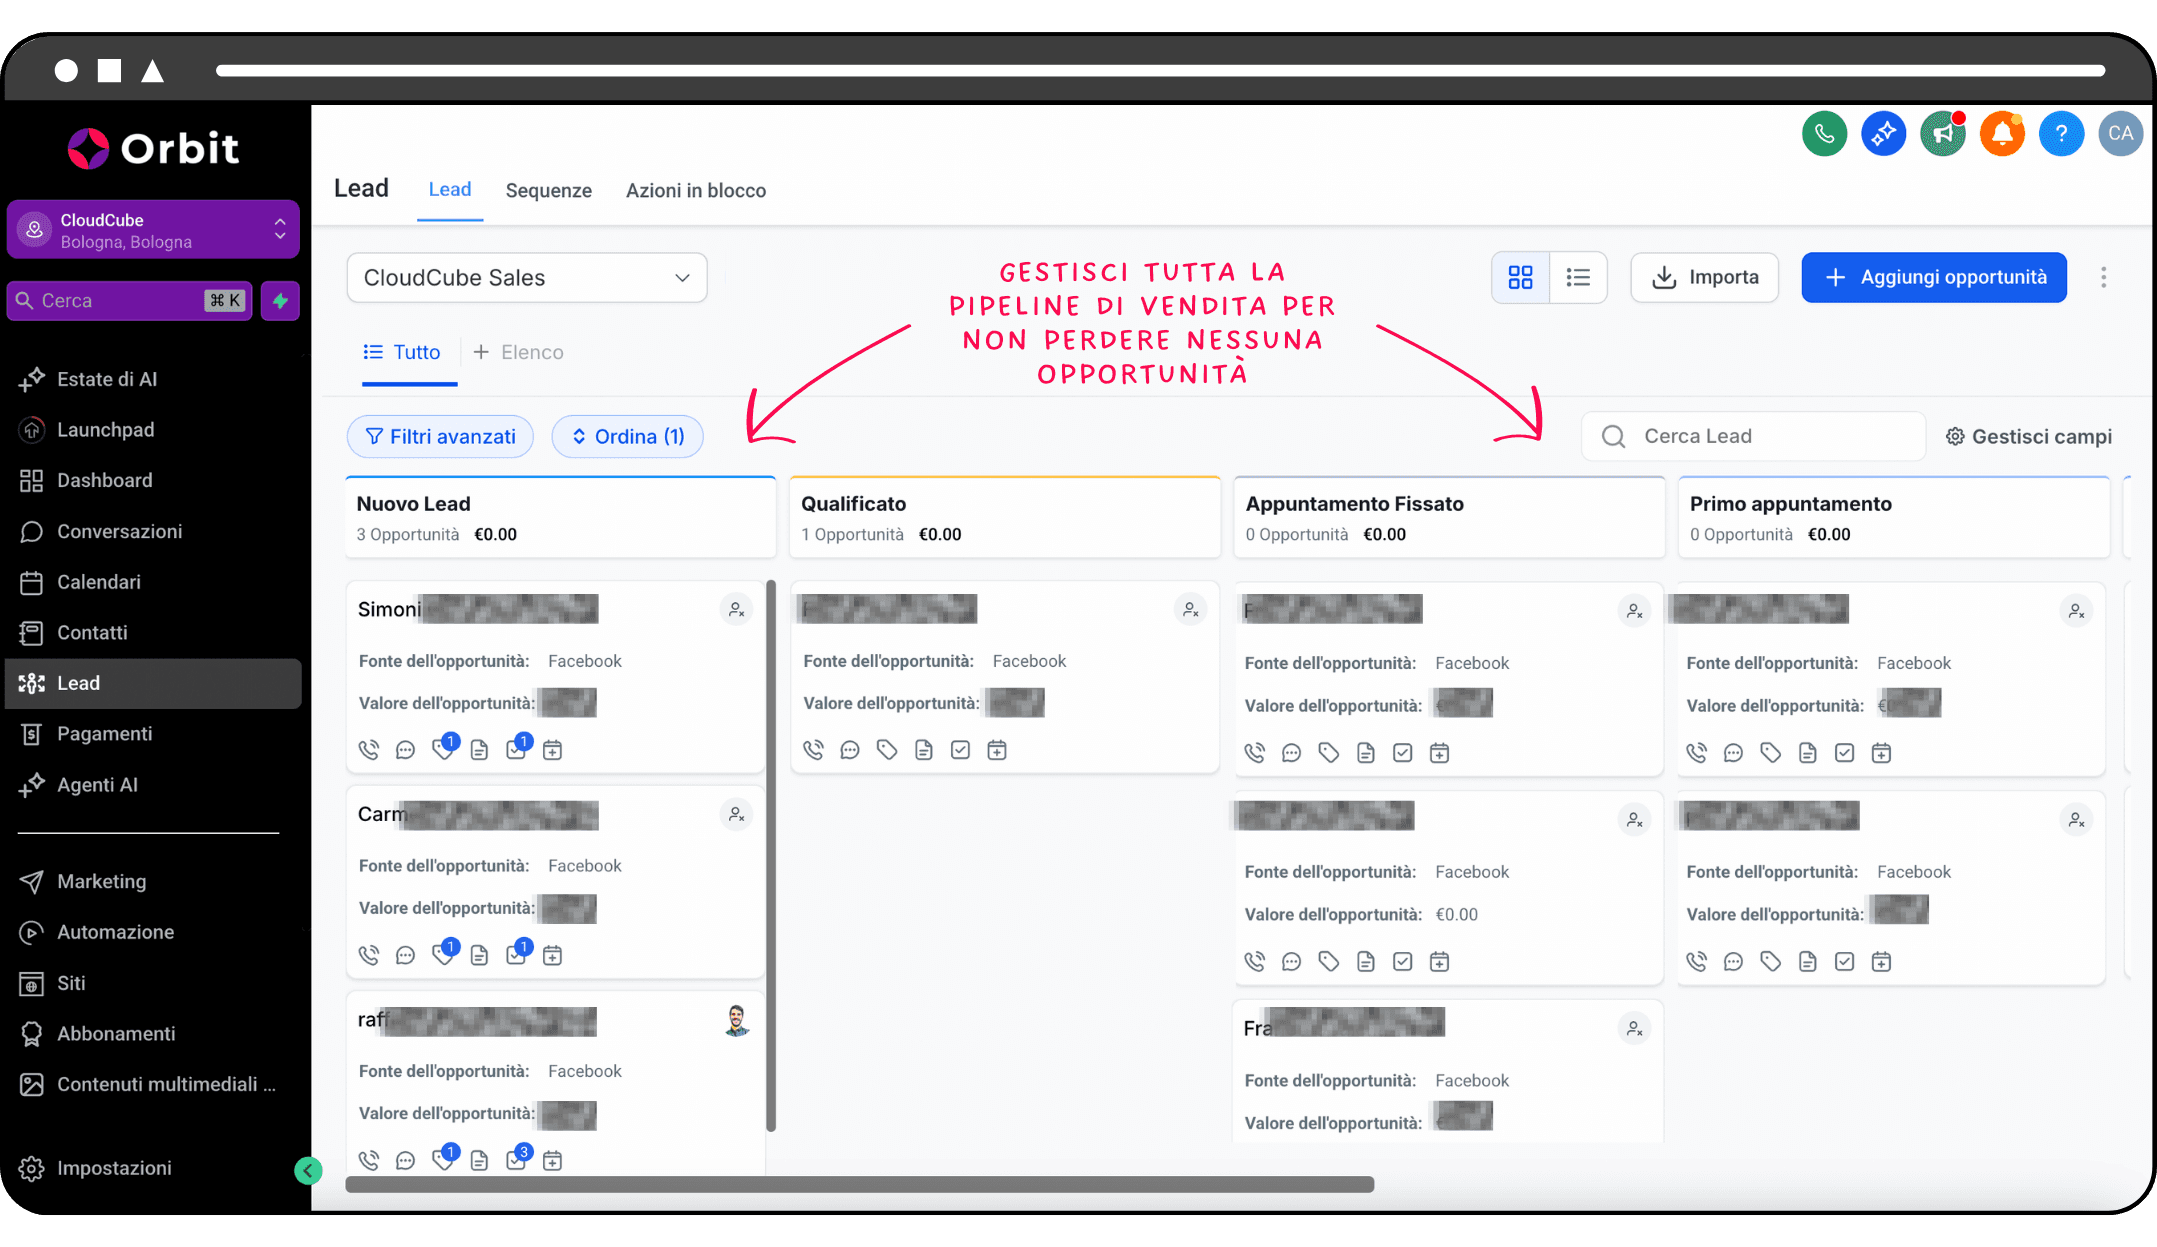2157x1247 pixels.
Task: Switch to the Sequenze tab
Action: pos(548,190)
